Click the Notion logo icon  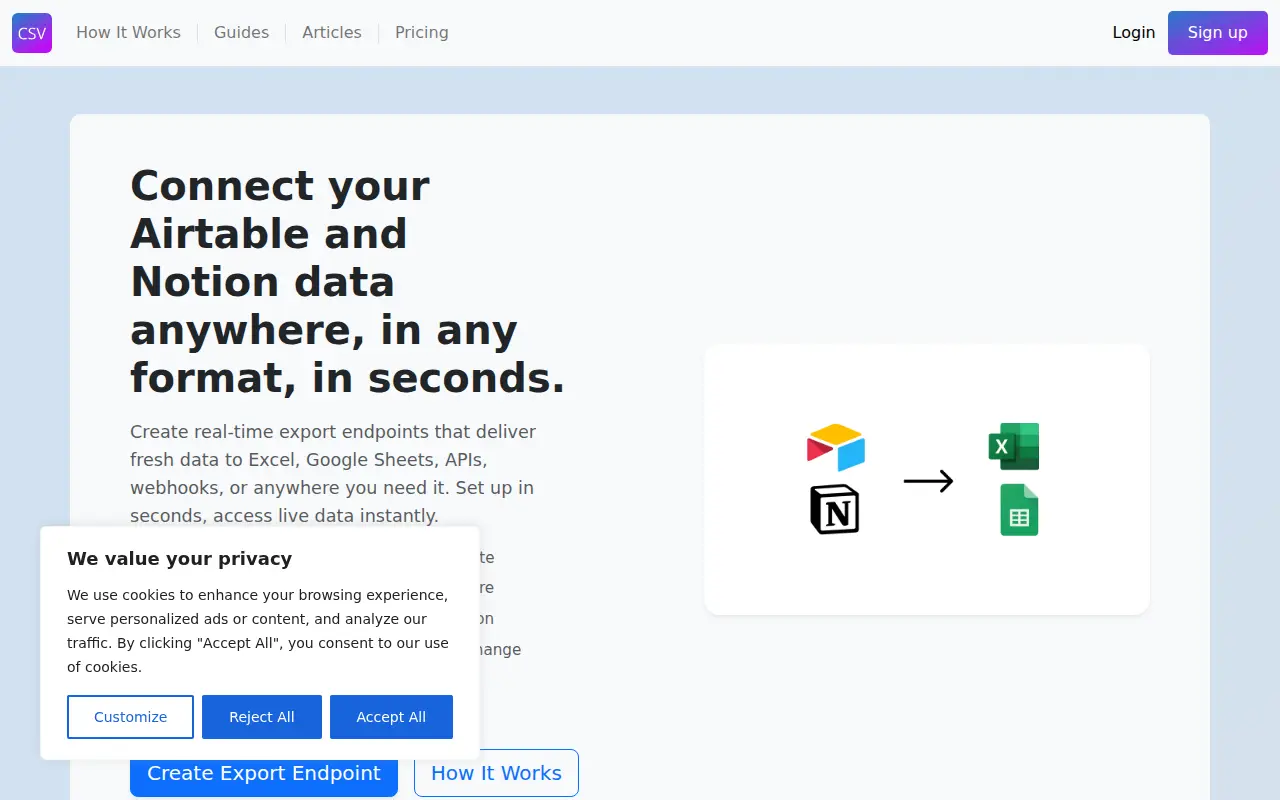[x=835, y=509]
